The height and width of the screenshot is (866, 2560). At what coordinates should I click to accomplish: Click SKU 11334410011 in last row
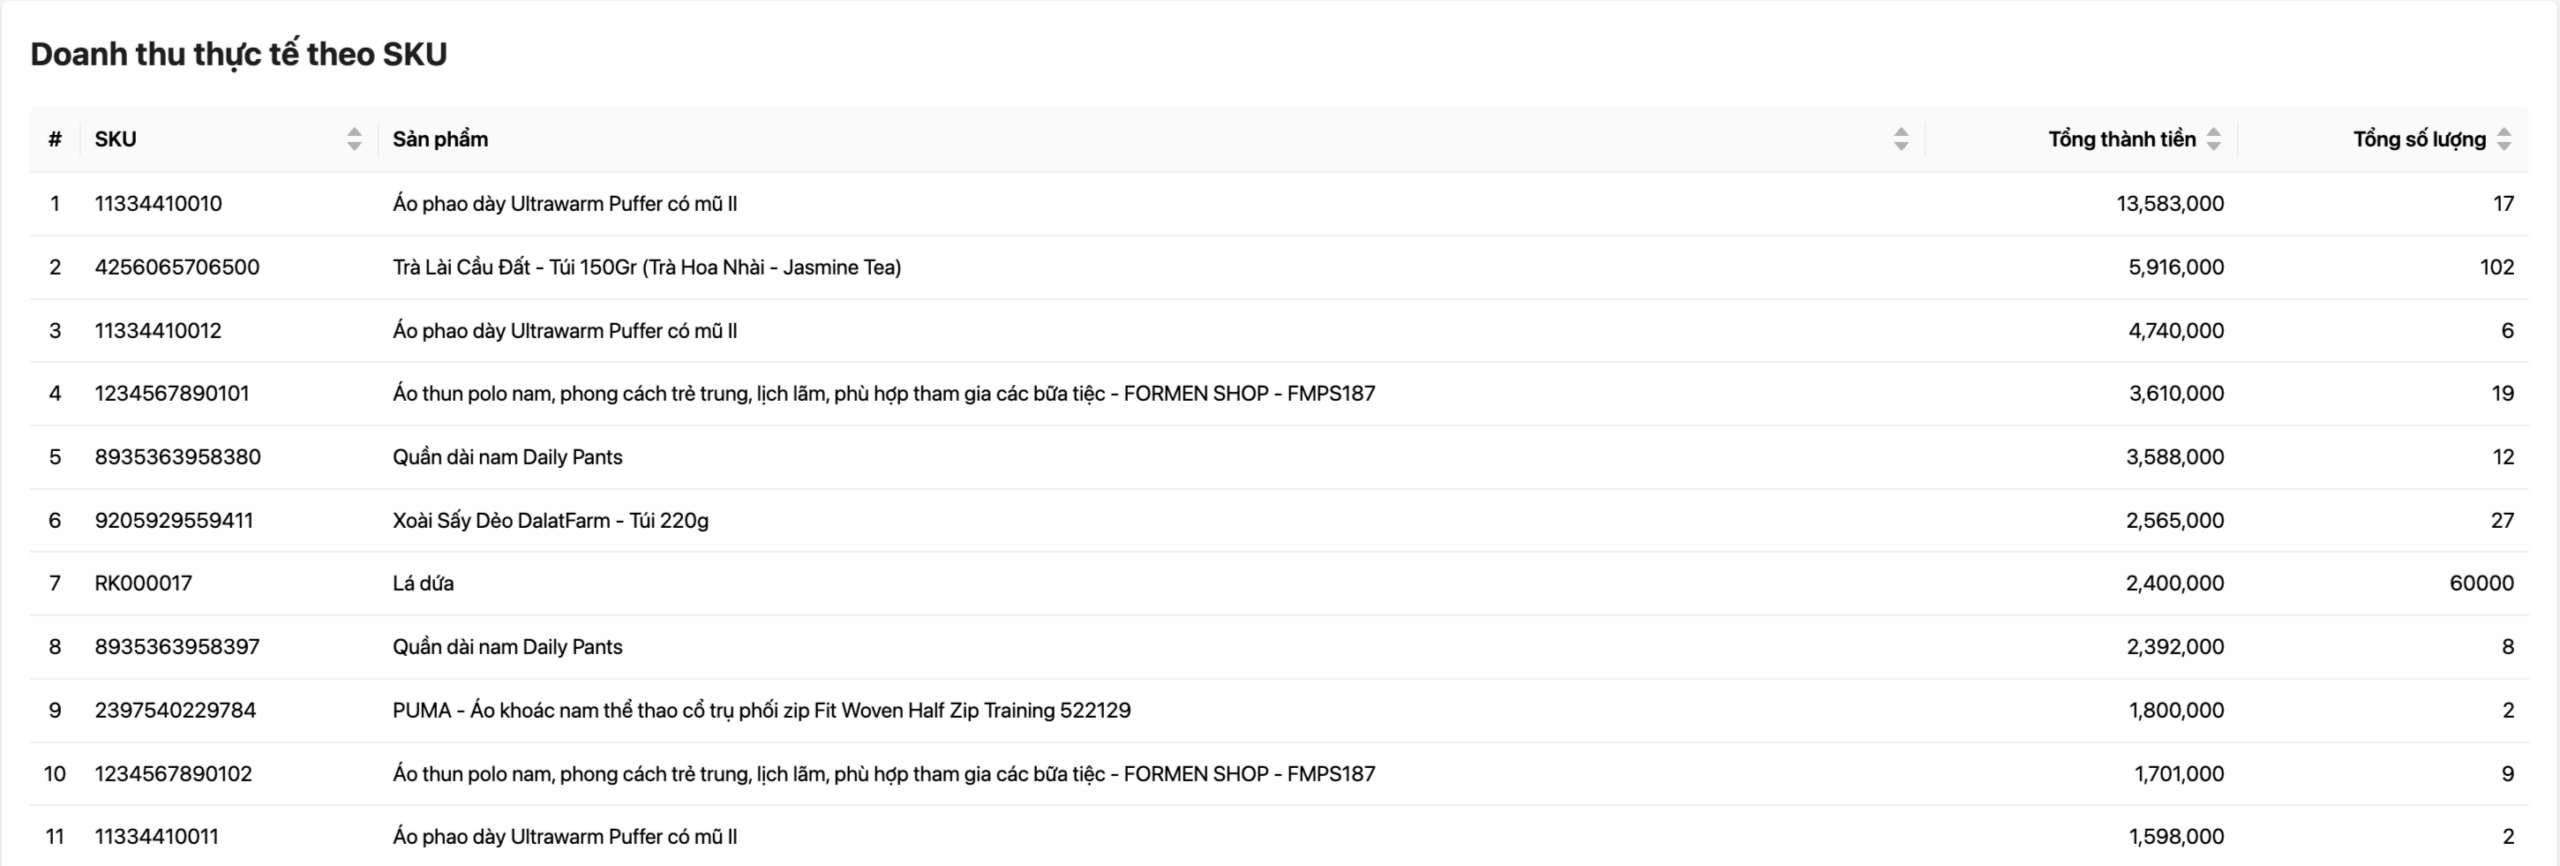pyautogui.click(x=156, y=837)
